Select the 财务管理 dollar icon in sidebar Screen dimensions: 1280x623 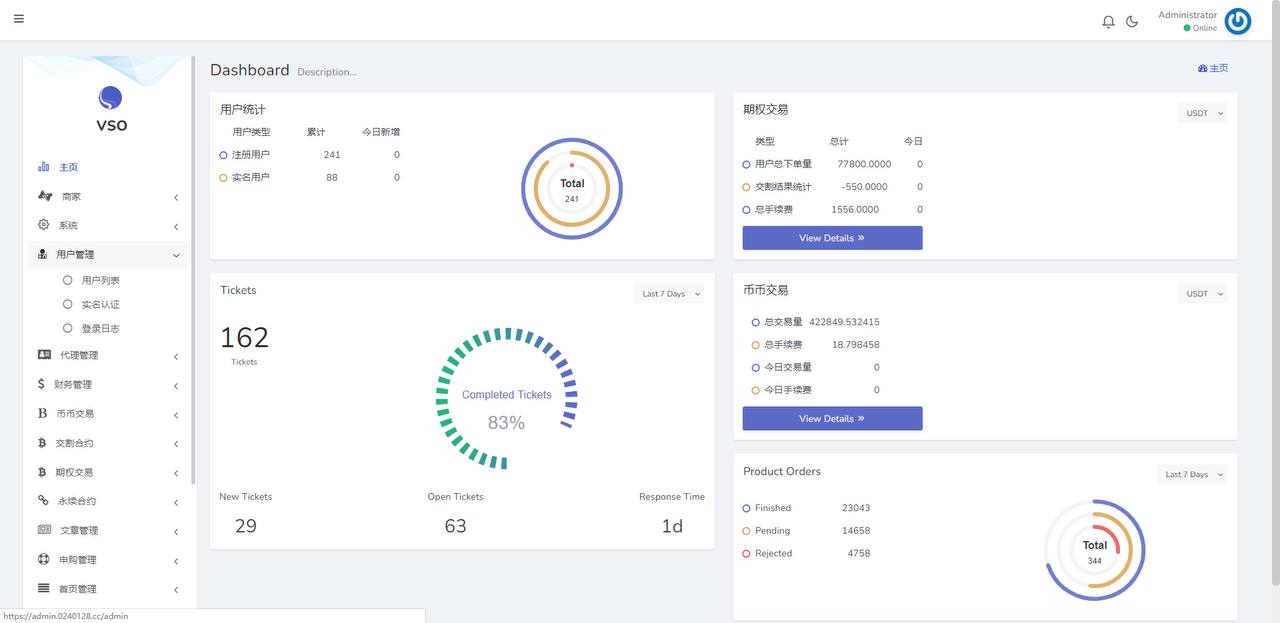pos(40,383)
